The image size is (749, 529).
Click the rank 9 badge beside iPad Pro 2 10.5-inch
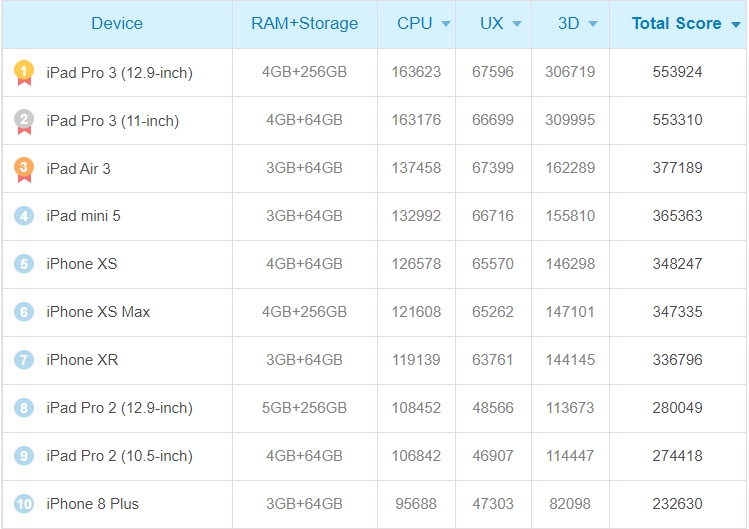[24, 455]
